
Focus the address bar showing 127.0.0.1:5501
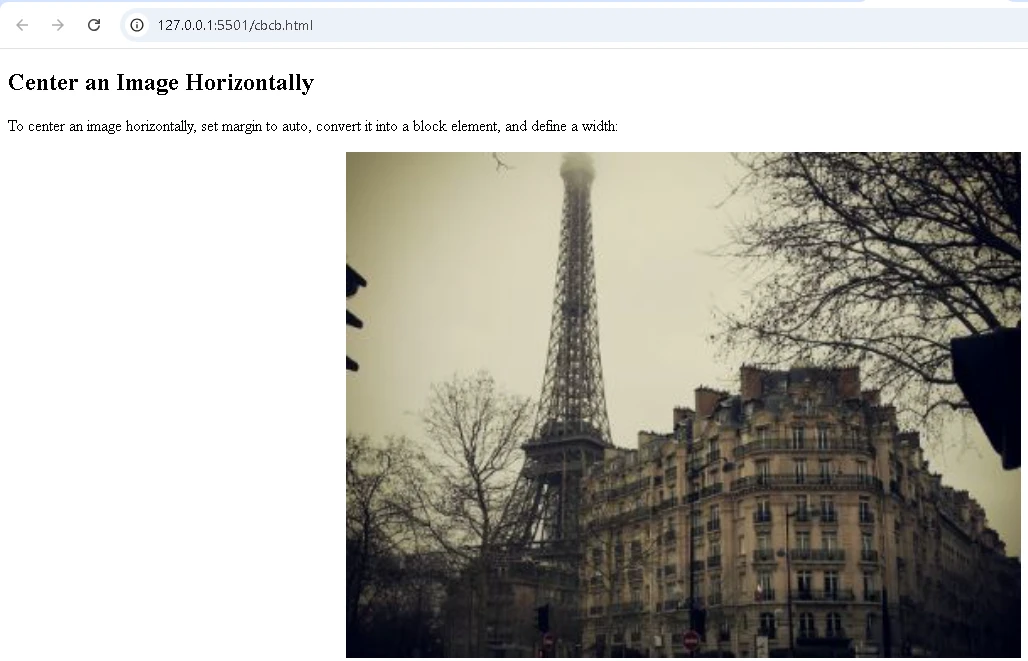click(x=574, y=25)
